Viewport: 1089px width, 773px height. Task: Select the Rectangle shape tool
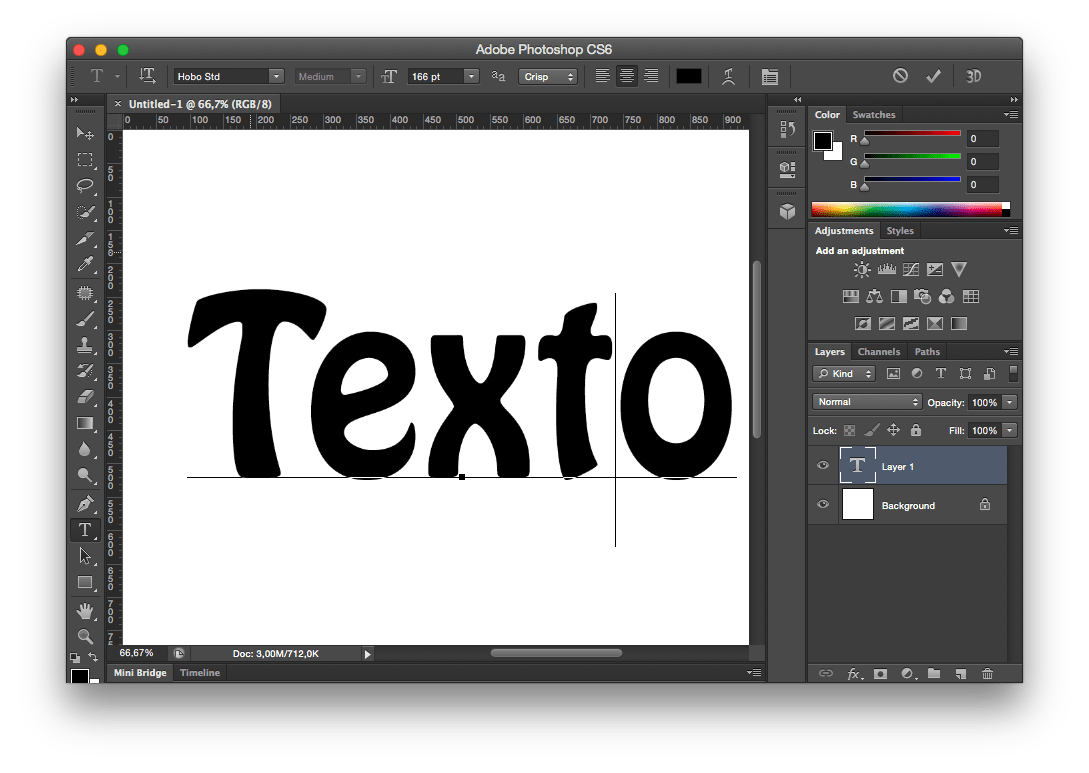[85, 583]
